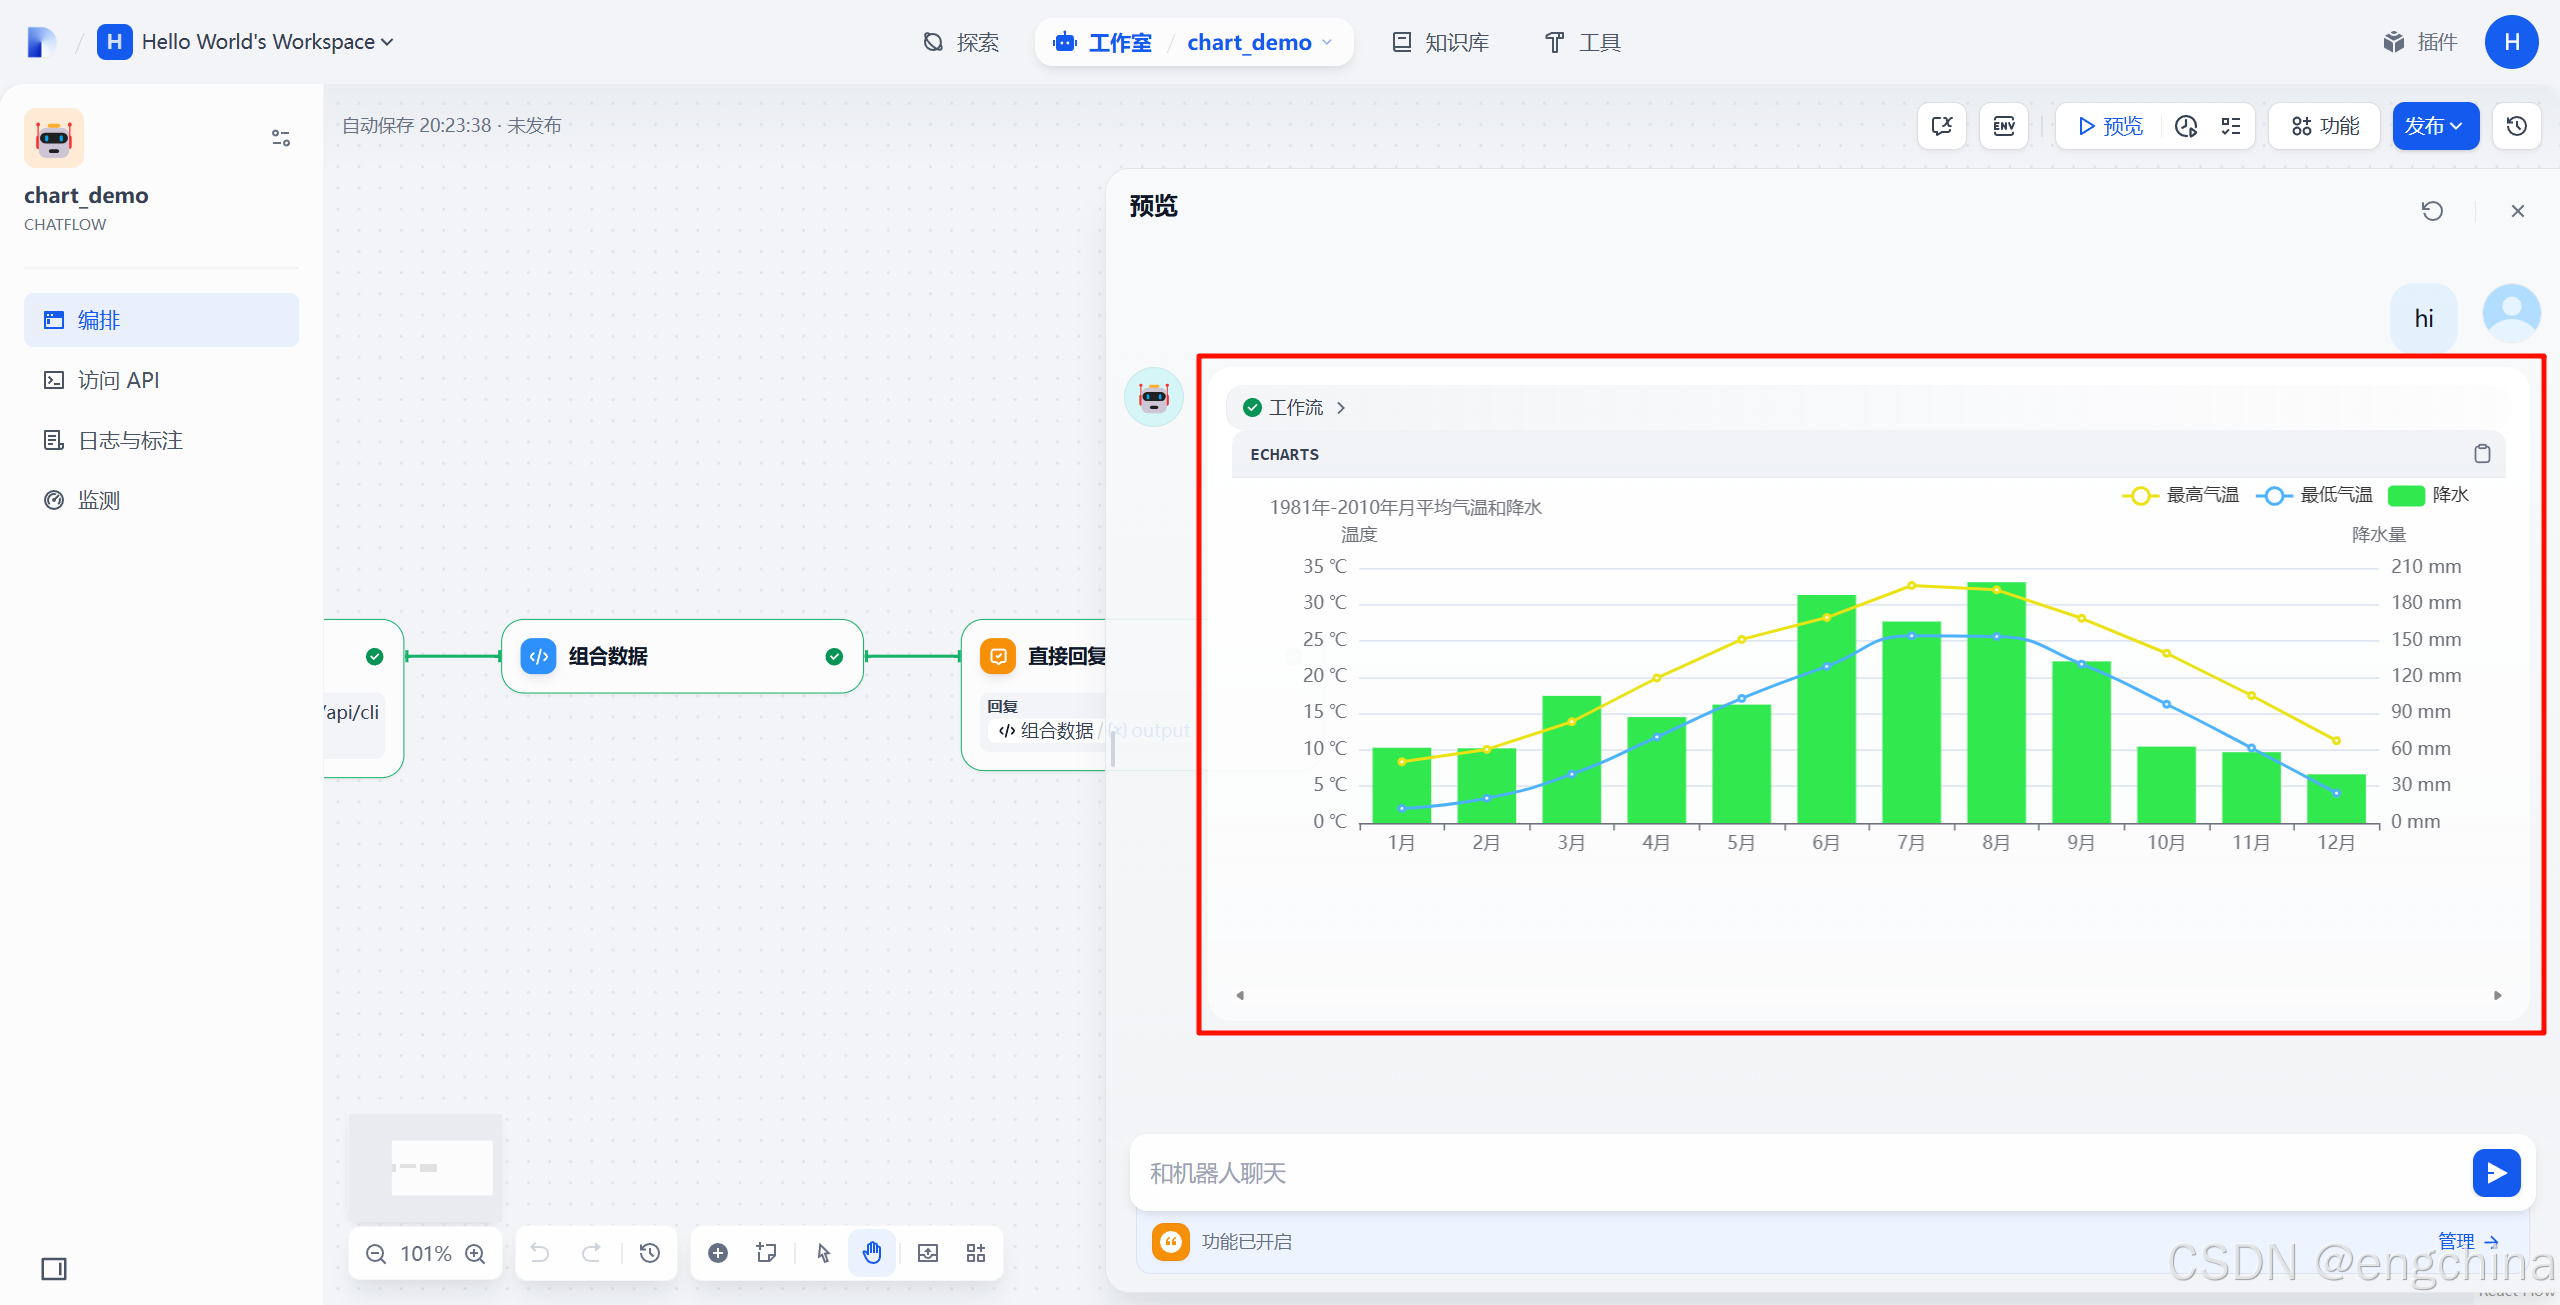Click the restart conversation icon in preview
Image resolution: width=2560 pixels, height=1305 pixels.
[x=2432, y=211]
